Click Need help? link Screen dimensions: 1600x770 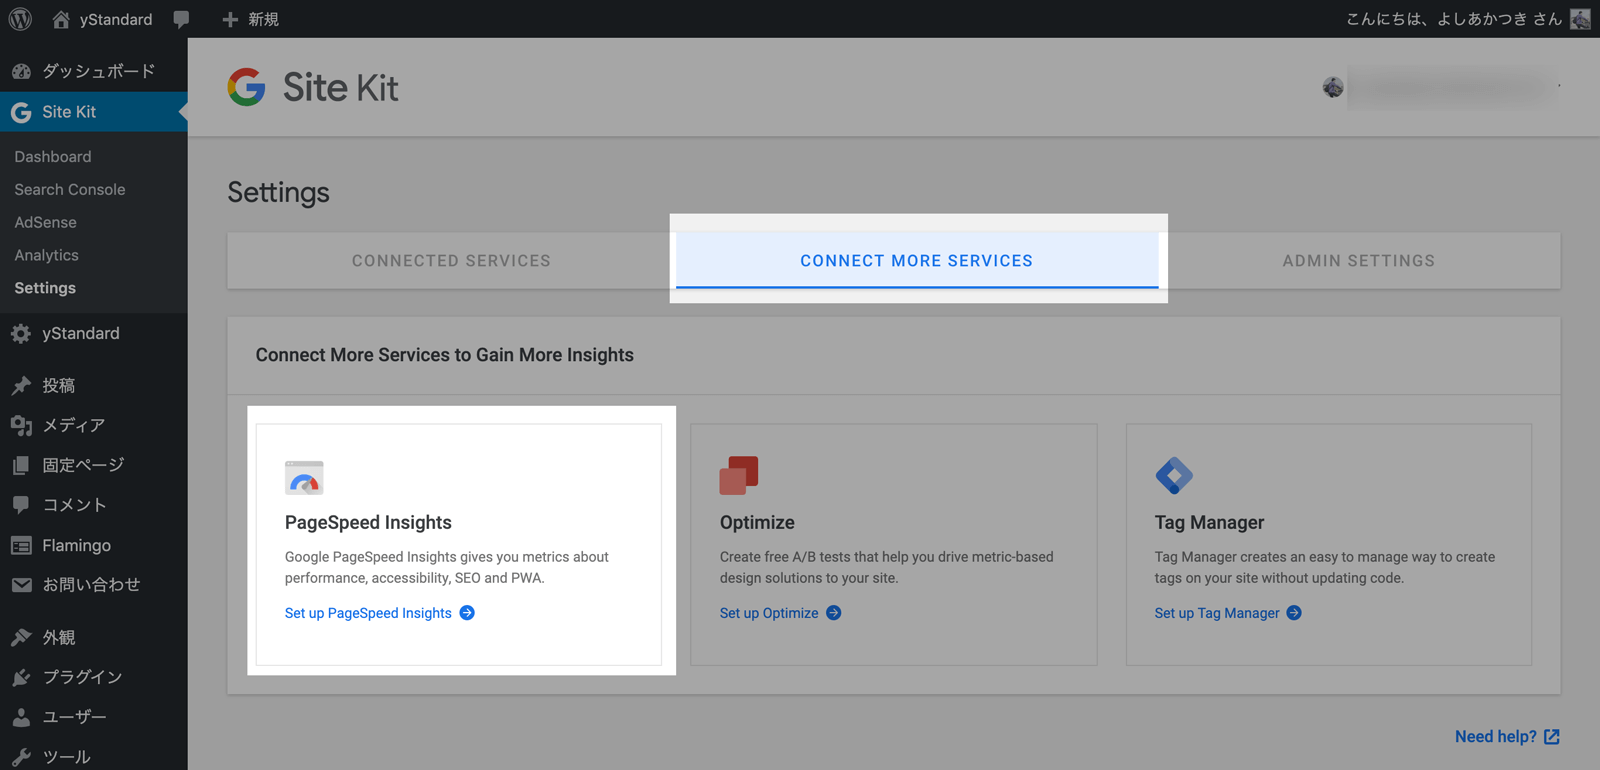click(x=1496, y=737)
